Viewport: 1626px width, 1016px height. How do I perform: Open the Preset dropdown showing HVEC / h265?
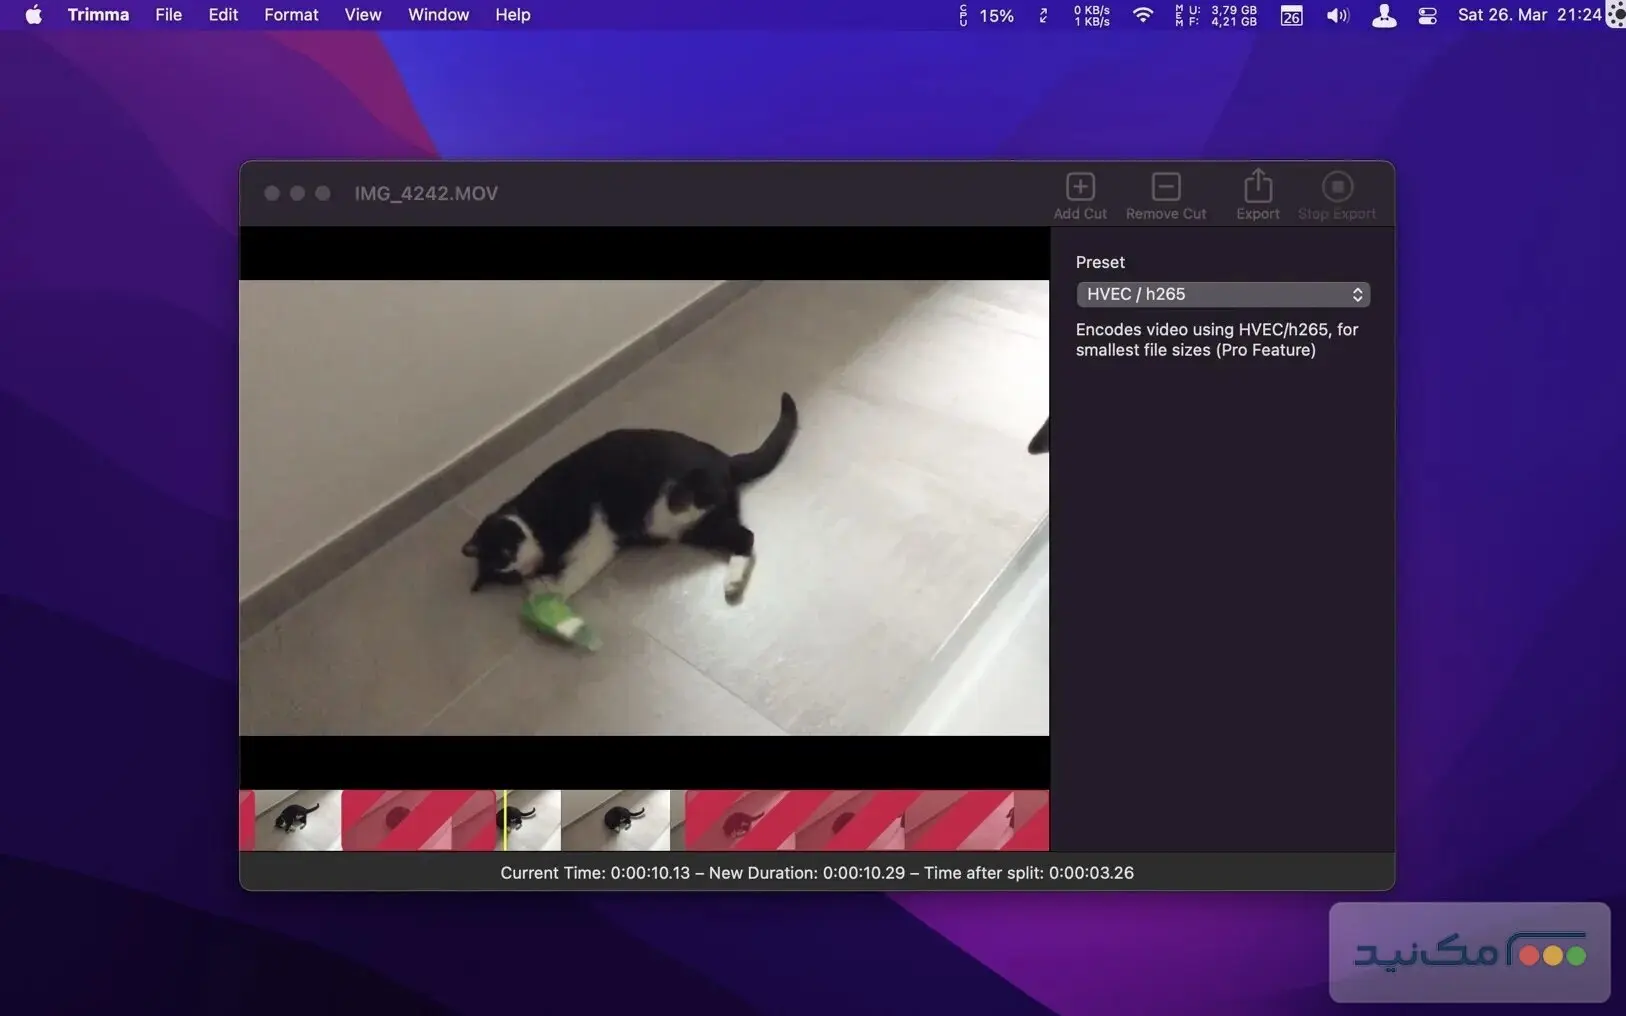1222,294
